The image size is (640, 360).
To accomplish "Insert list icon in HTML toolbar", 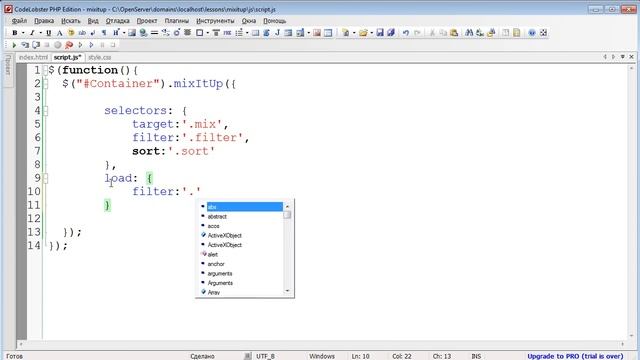I will point(239,33).
